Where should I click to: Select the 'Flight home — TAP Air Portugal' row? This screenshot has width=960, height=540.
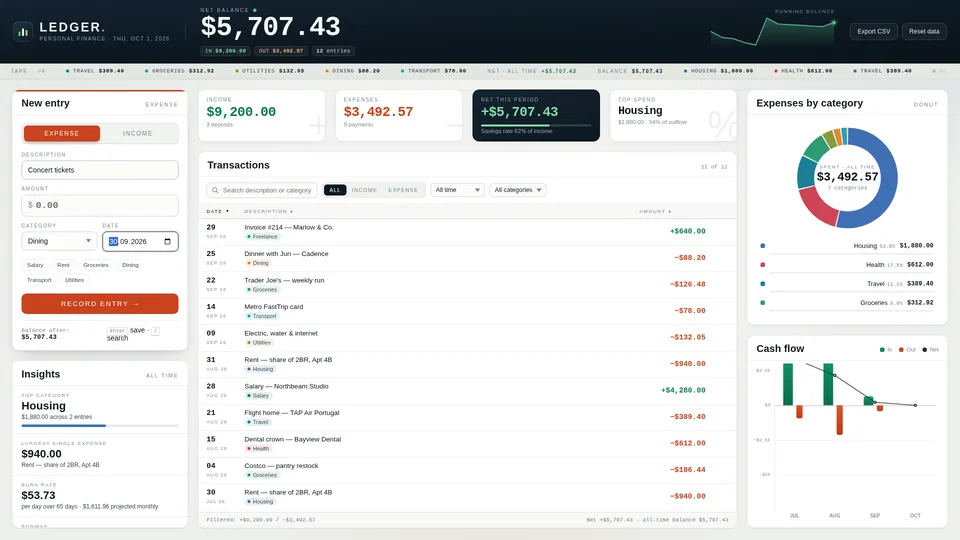[467, 417]
